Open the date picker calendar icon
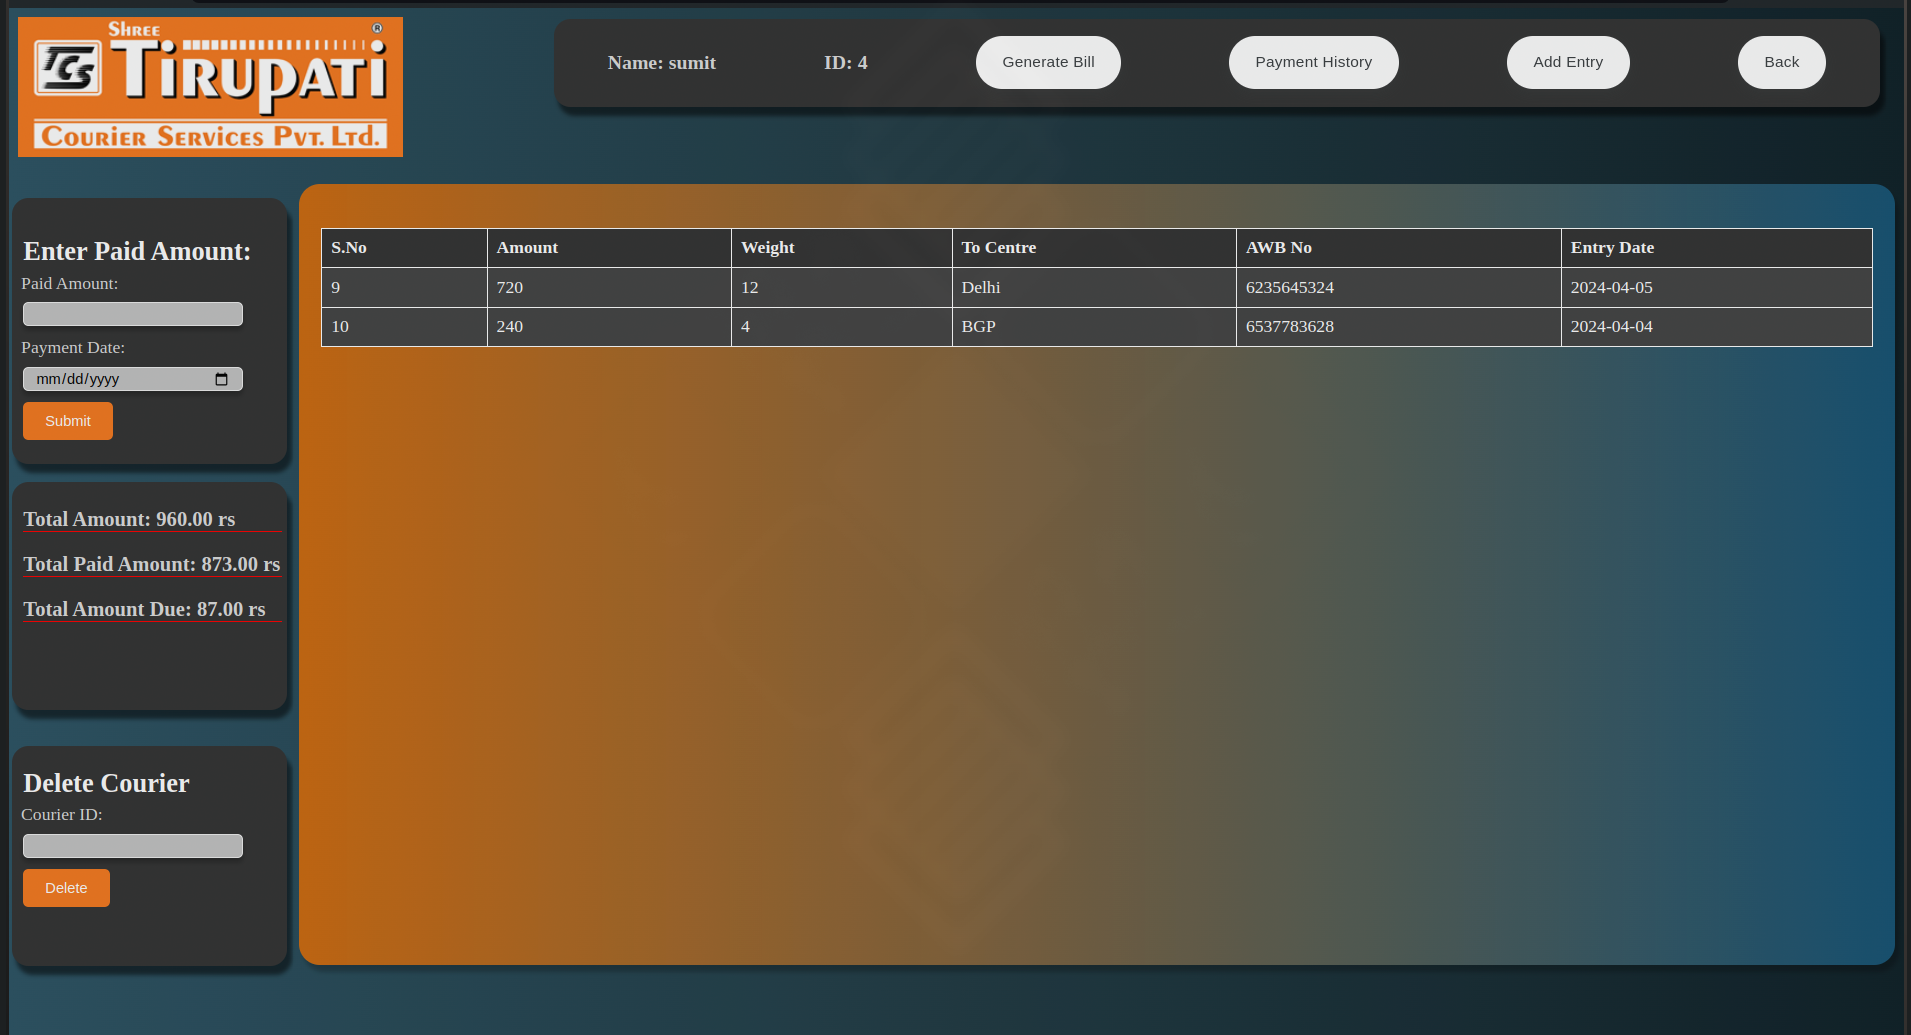 tap(222, 378)
